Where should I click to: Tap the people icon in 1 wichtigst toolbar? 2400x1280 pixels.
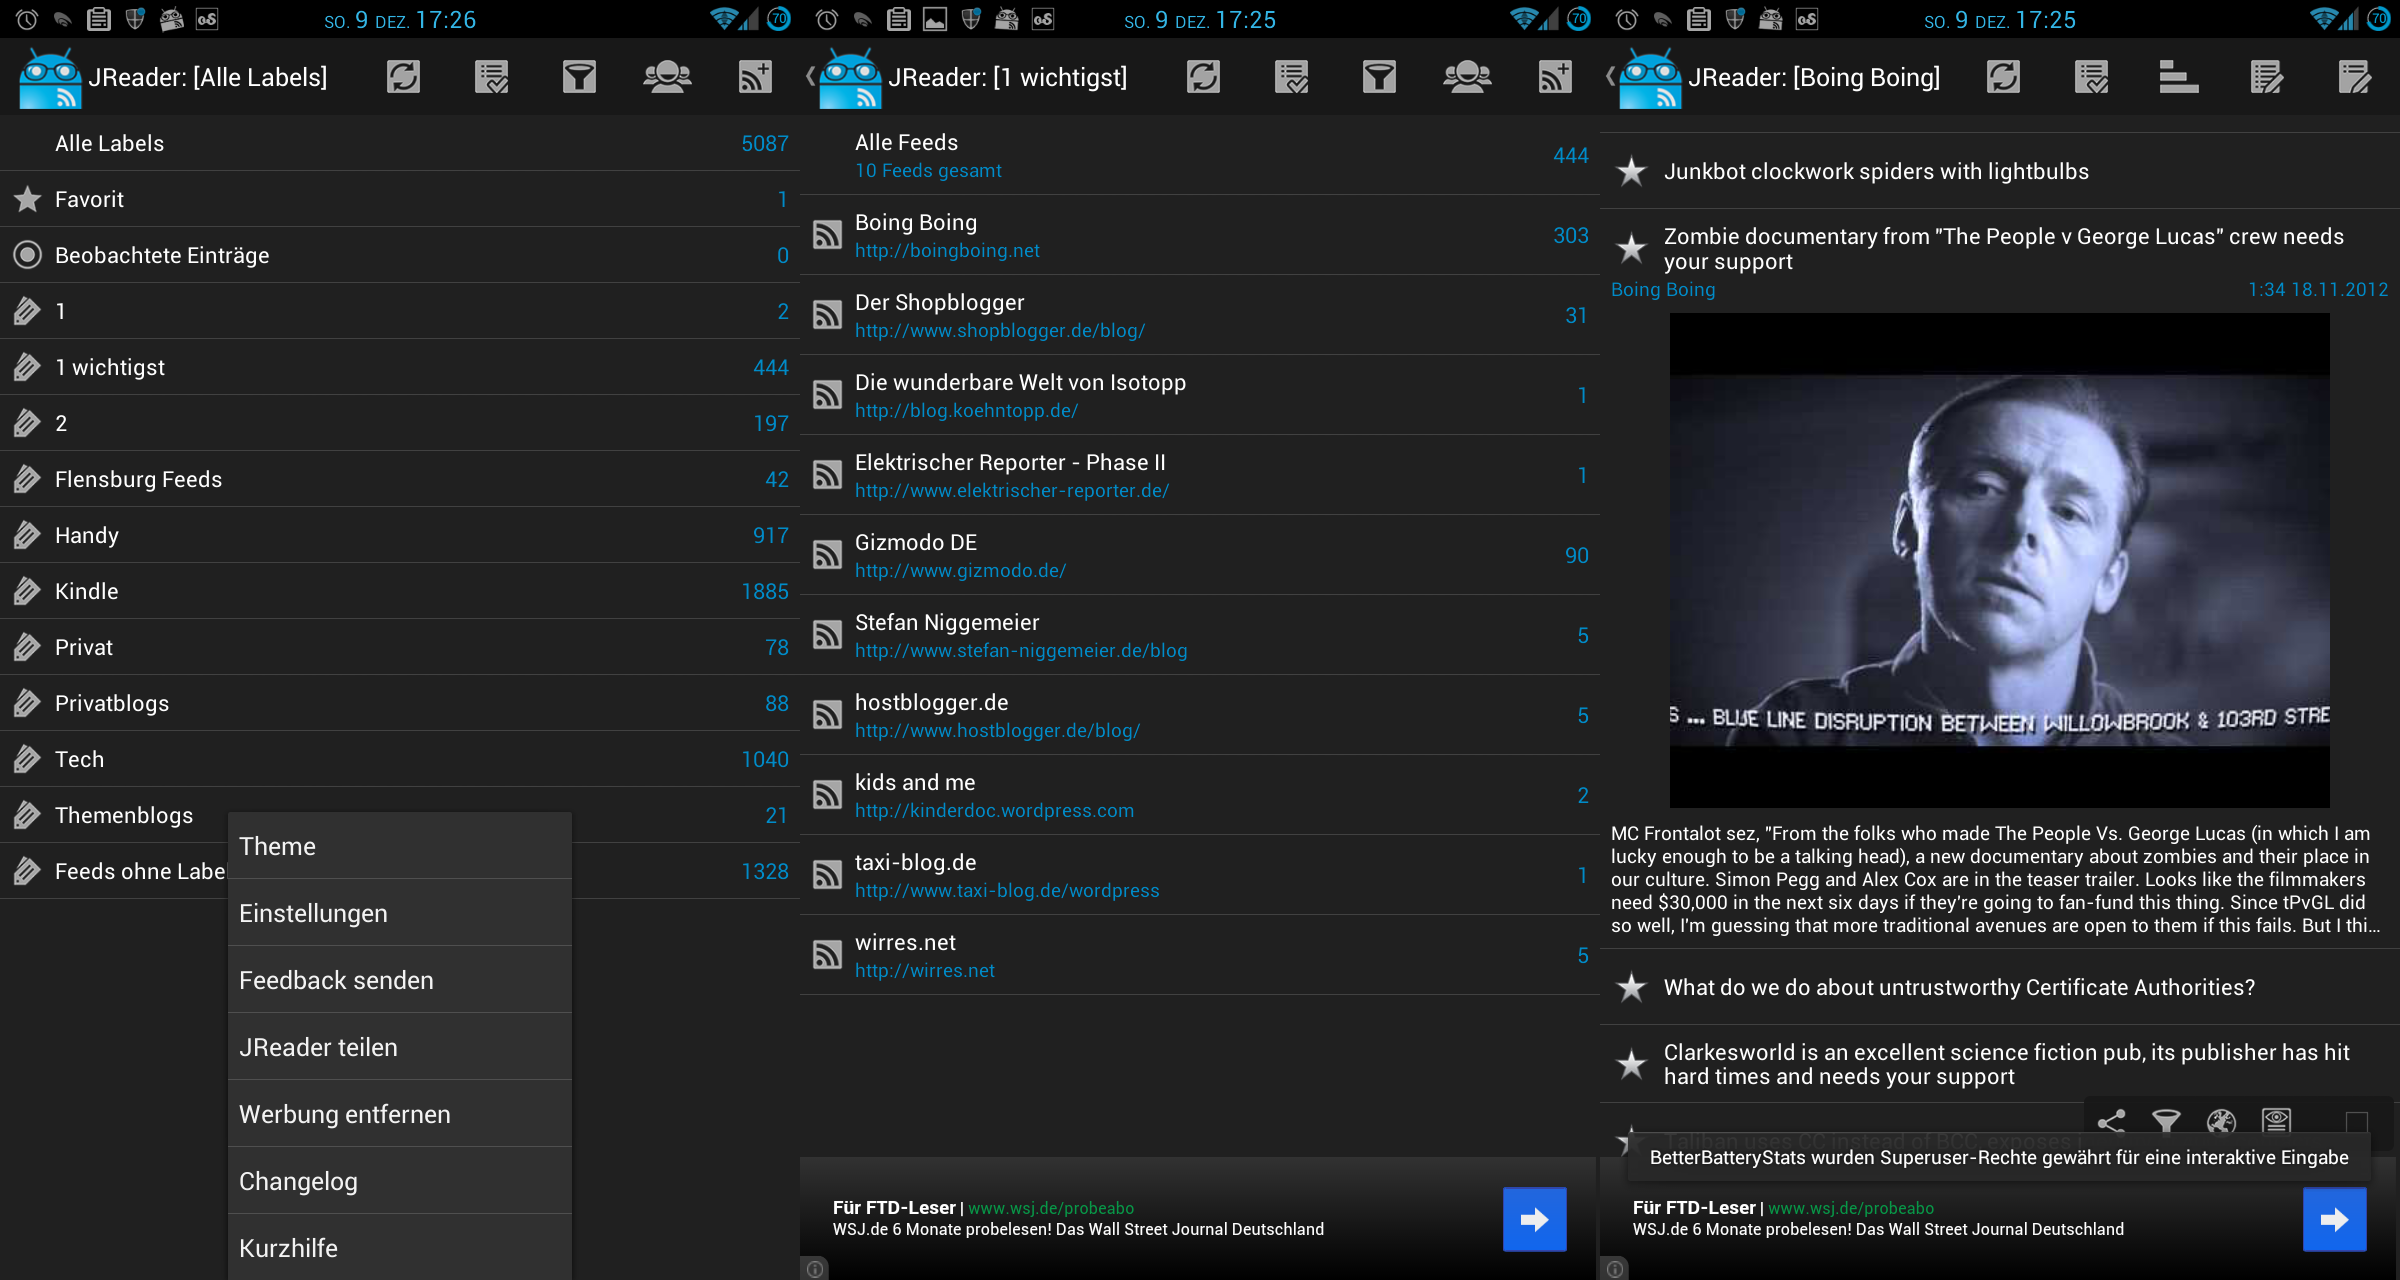coord(1467,77)
